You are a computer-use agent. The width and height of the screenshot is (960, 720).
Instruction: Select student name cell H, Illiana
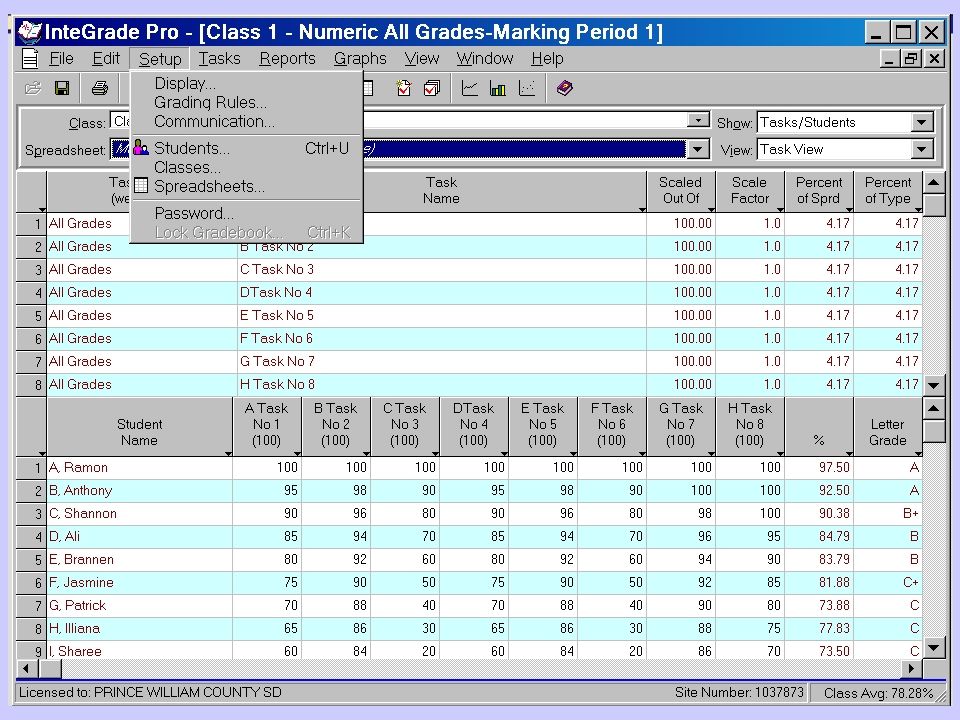click(x=140, y=629)
